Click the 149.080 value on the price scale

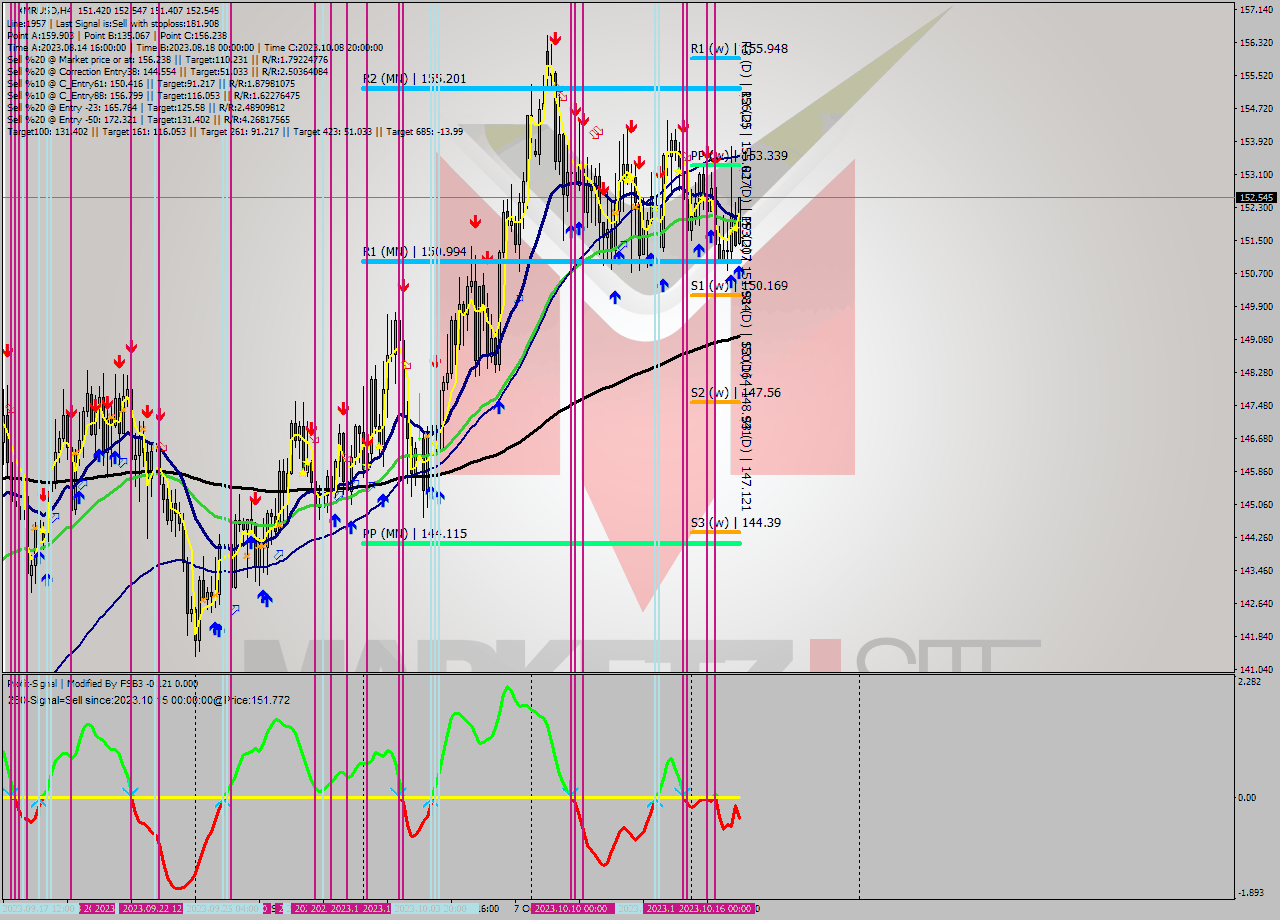[x=1255, y=339]
